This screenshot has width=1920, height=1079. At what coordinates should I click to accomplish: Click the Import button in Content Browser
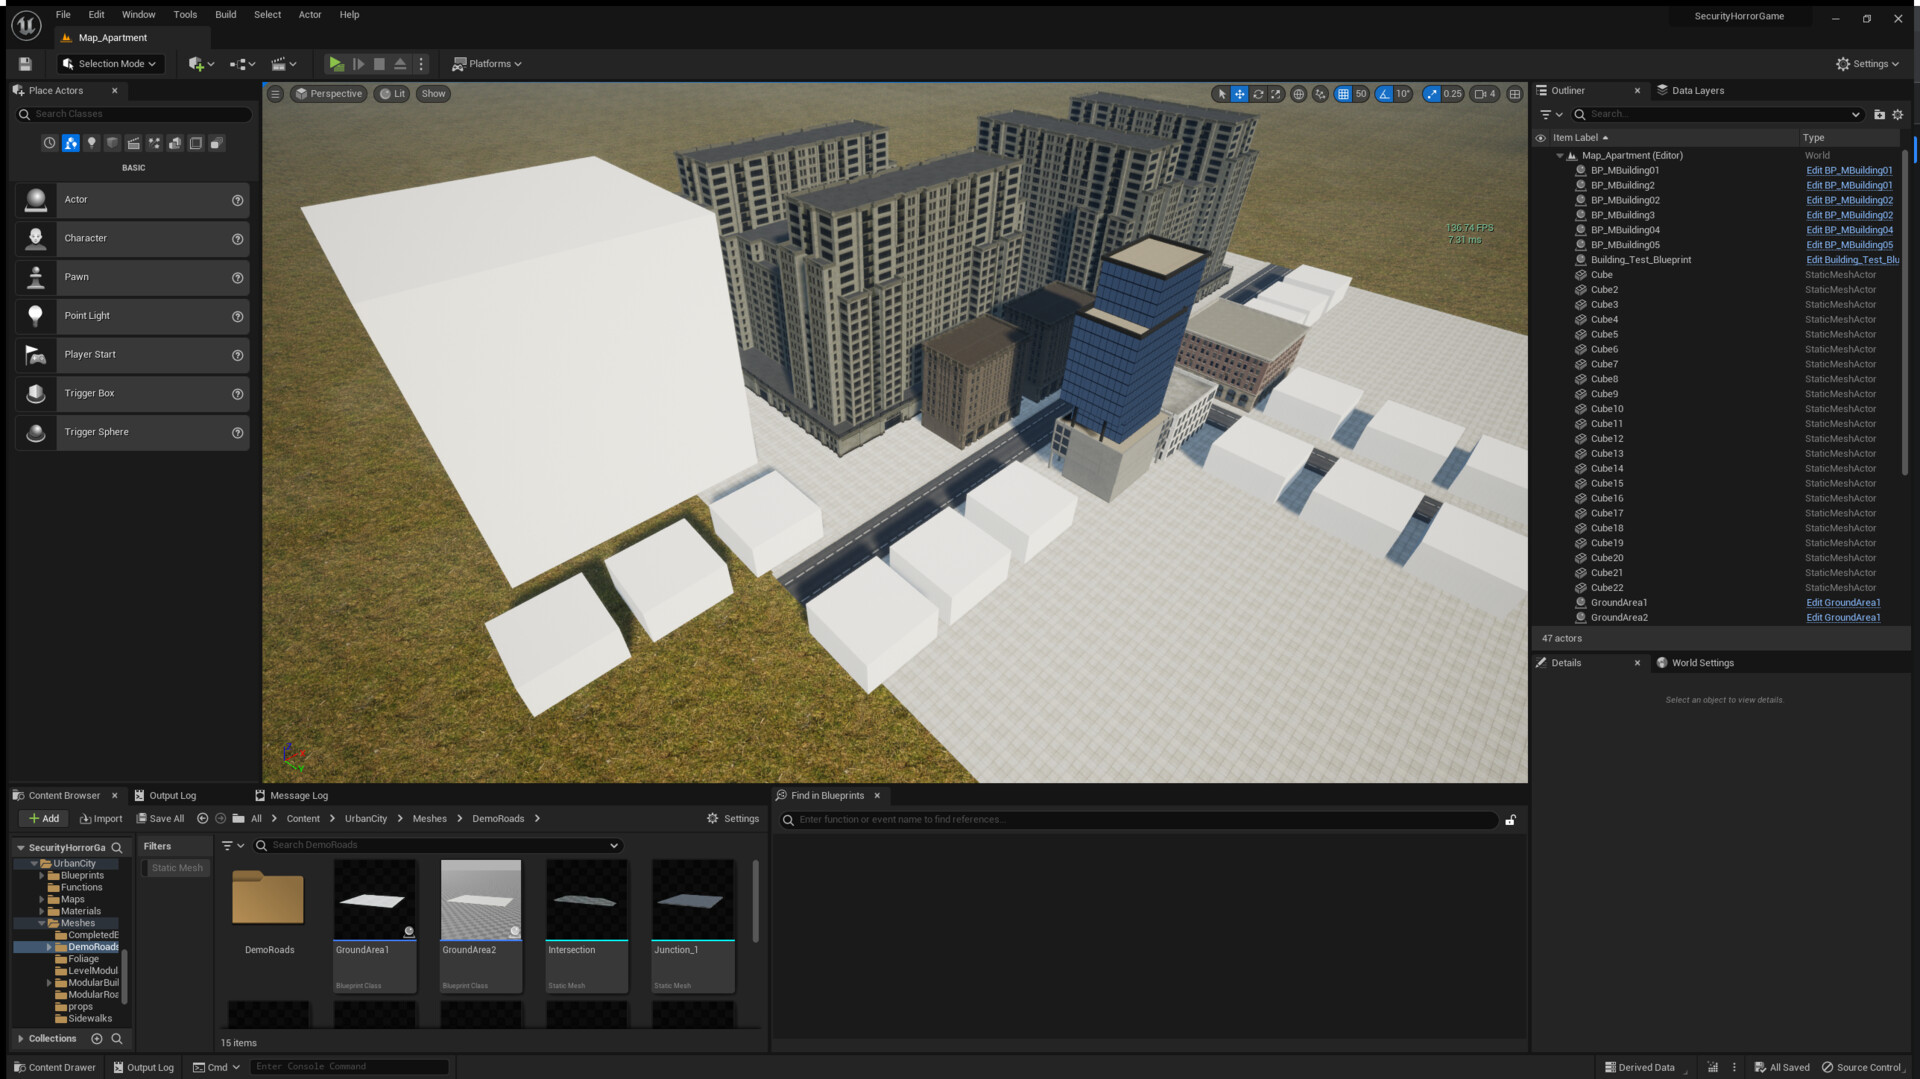(101, 819)
